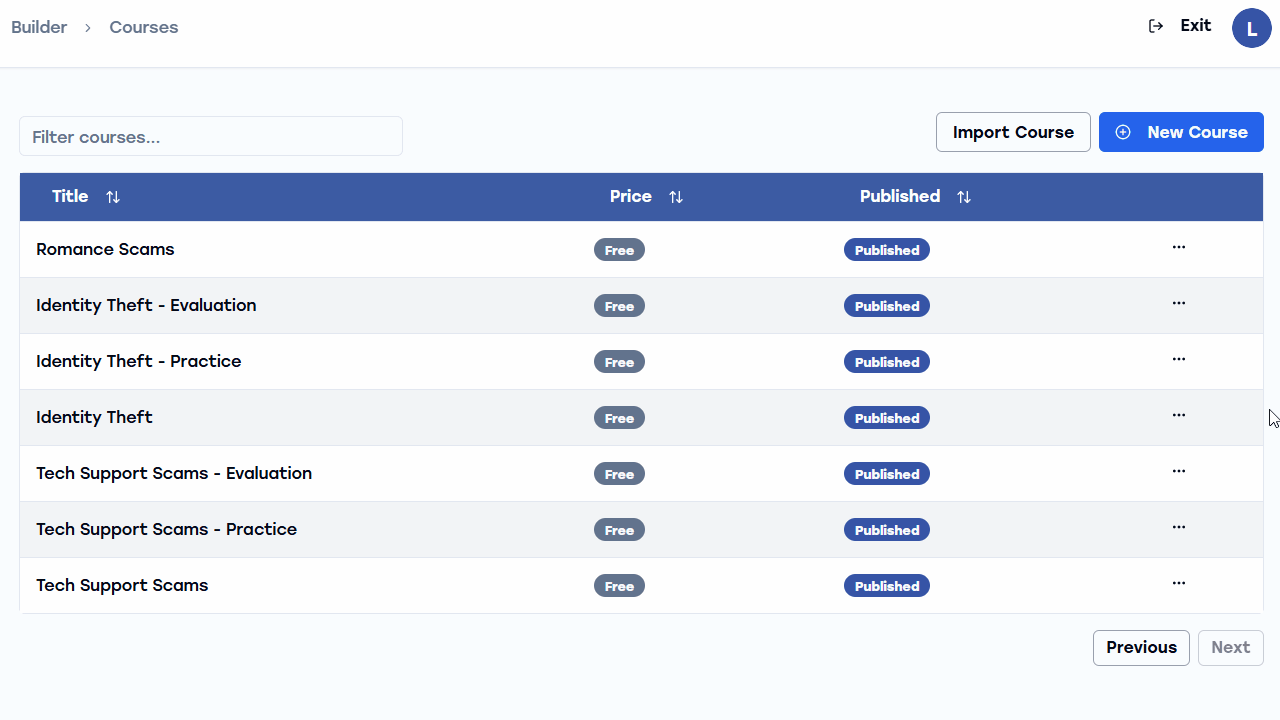Click the Import Course button

coord(1013,132)
